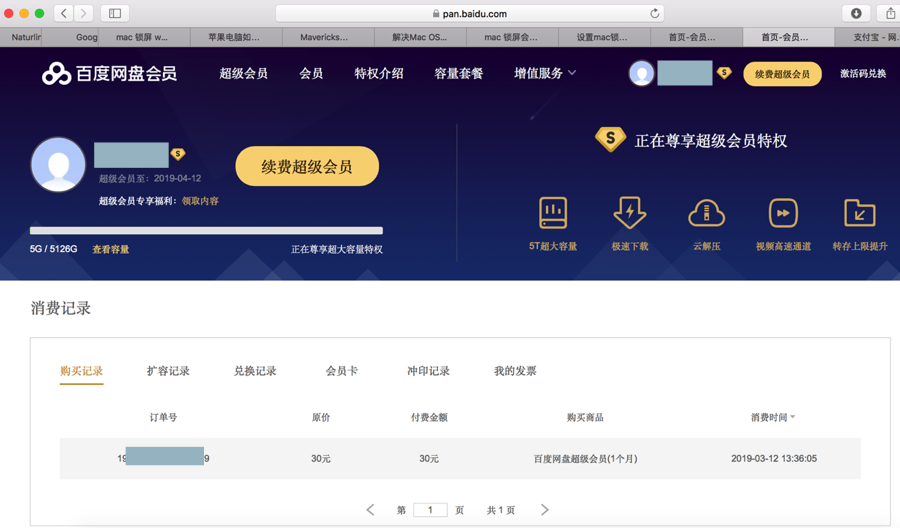Toggle the Safari sidebar button
Viewport: 900px width, 528px height.
115,13
